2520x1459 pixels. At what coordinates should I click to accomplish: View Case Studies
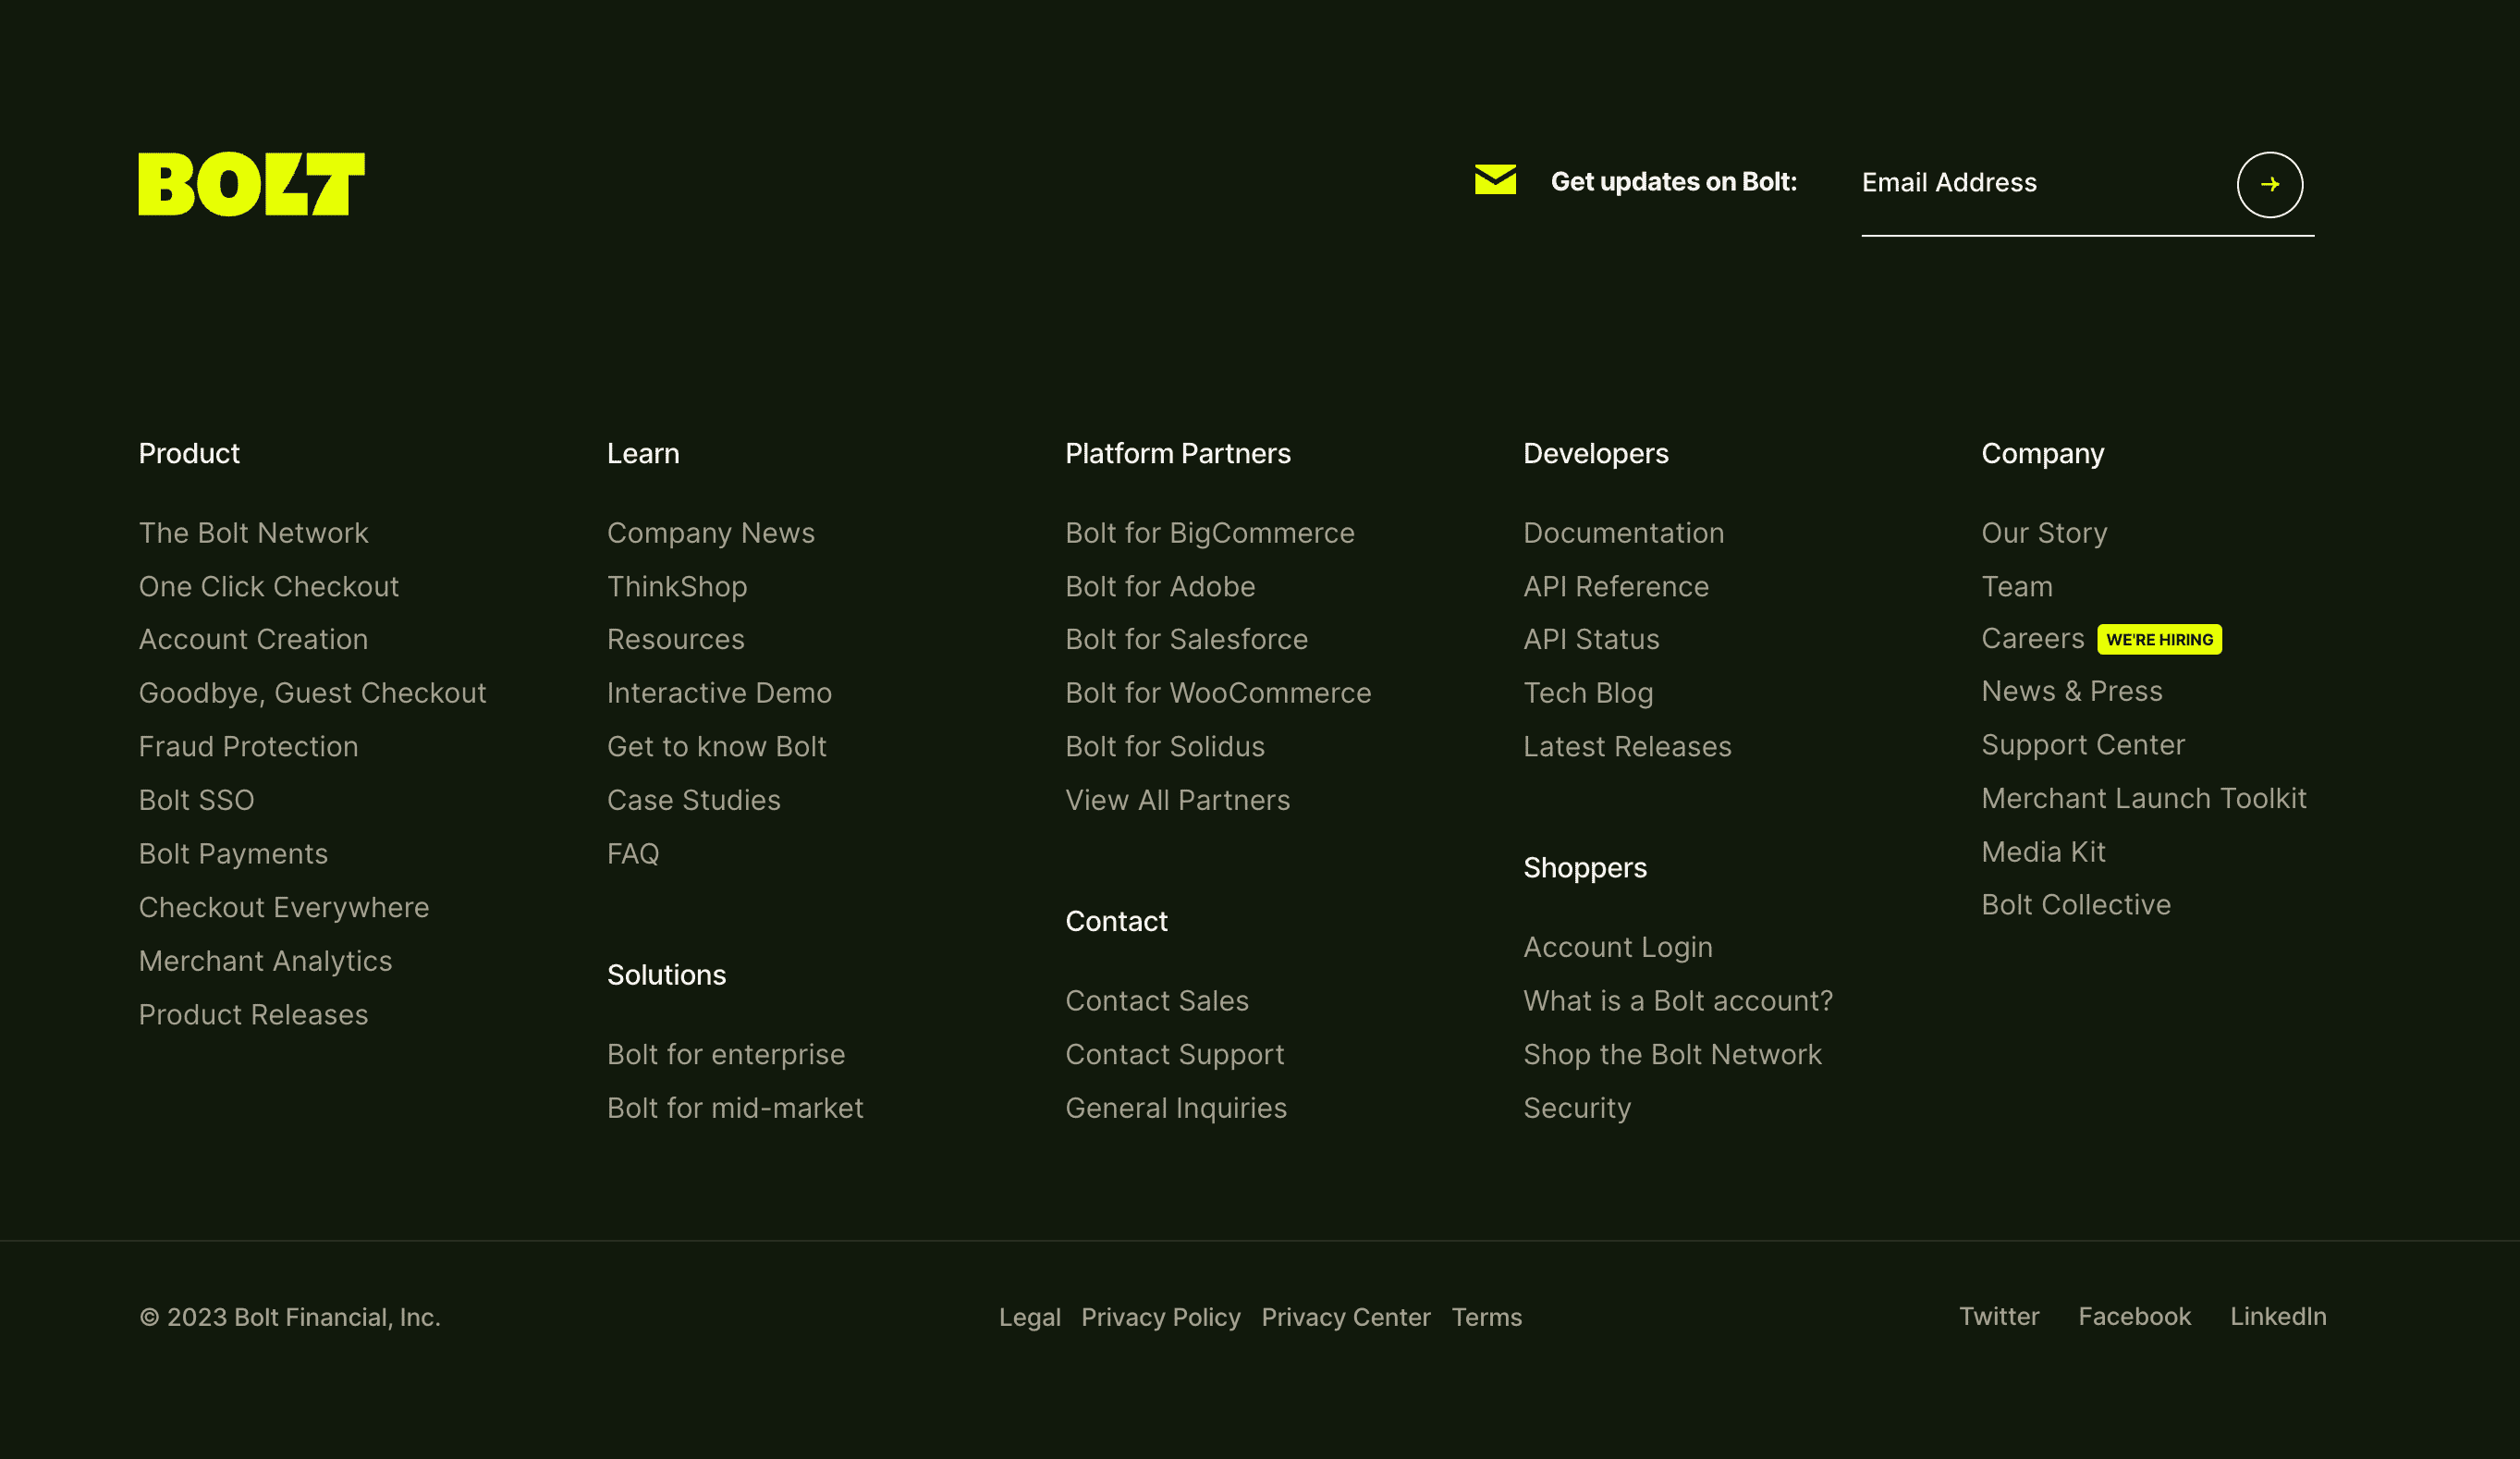[694, 800]
